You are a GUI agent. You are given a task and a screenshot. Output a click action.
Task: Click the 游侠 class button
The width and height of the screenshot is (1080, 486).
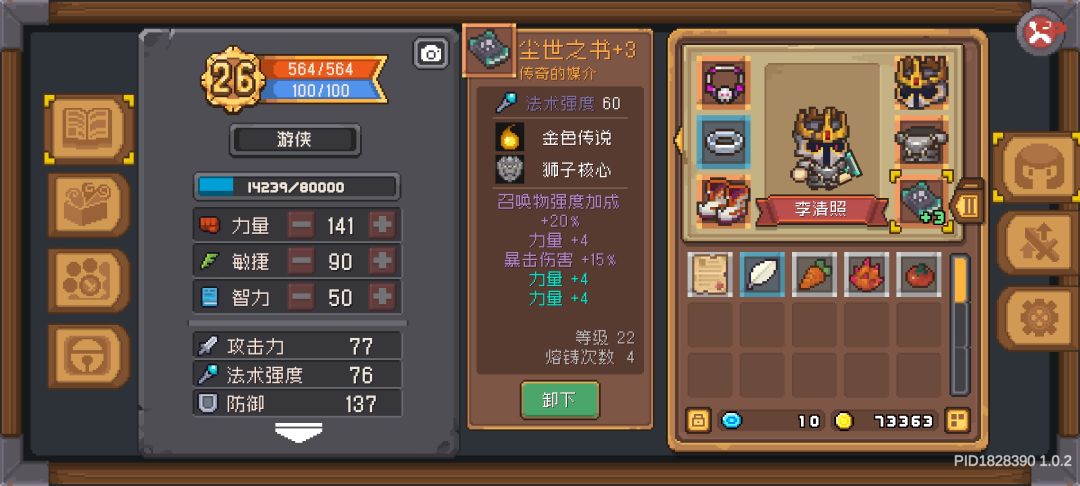[x=295, y=140]
